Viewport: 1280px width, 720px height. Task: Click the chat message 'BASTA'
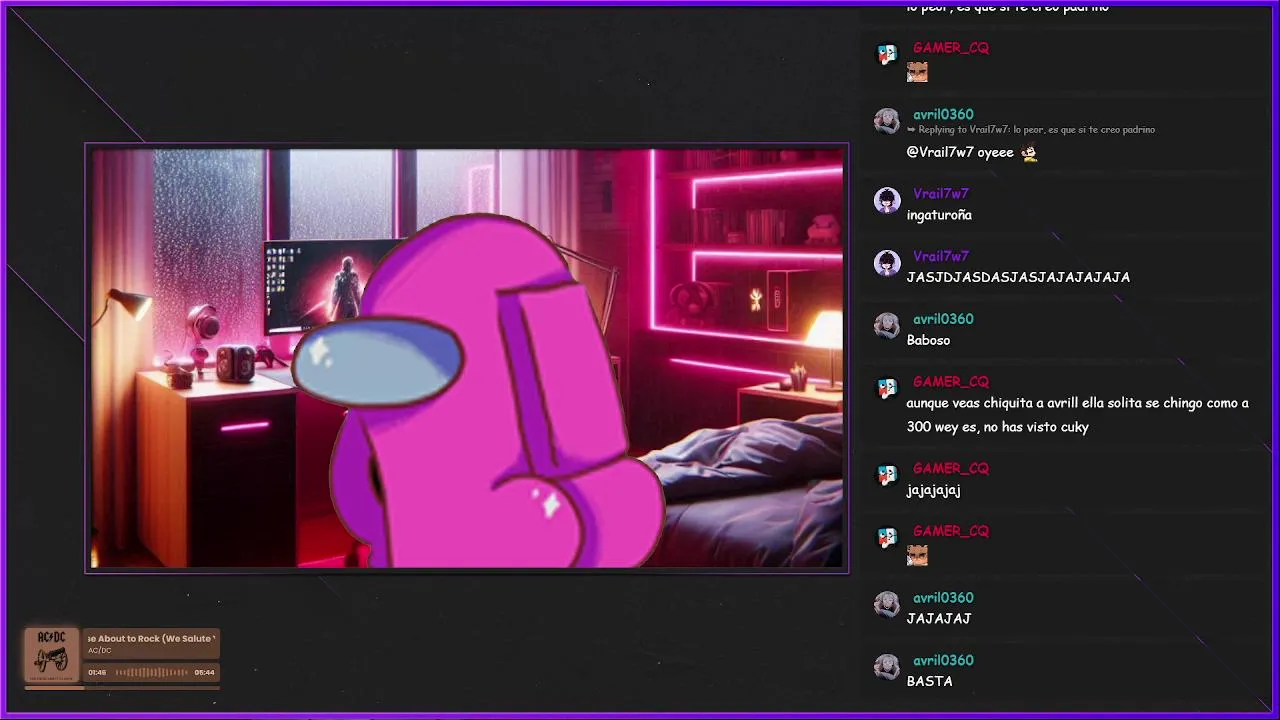click(x=929, y=681)
